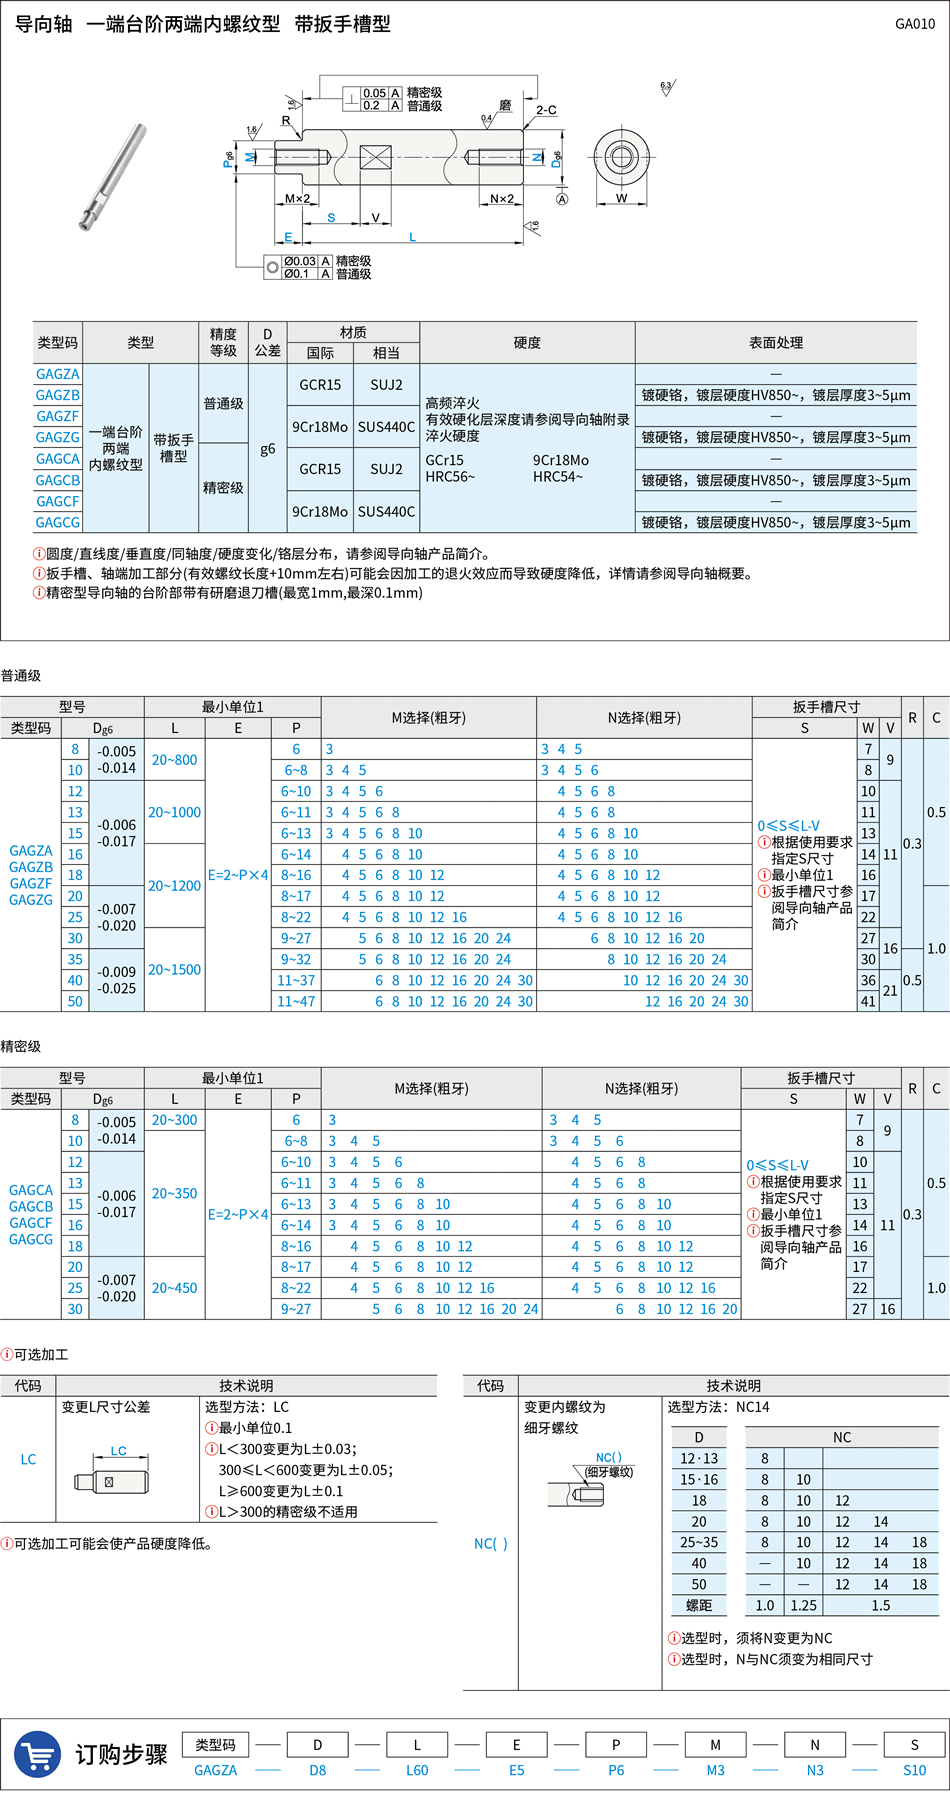Open the GAGZA link in the material table
This screenshot has height=1797, width=950.
[58, 374]
